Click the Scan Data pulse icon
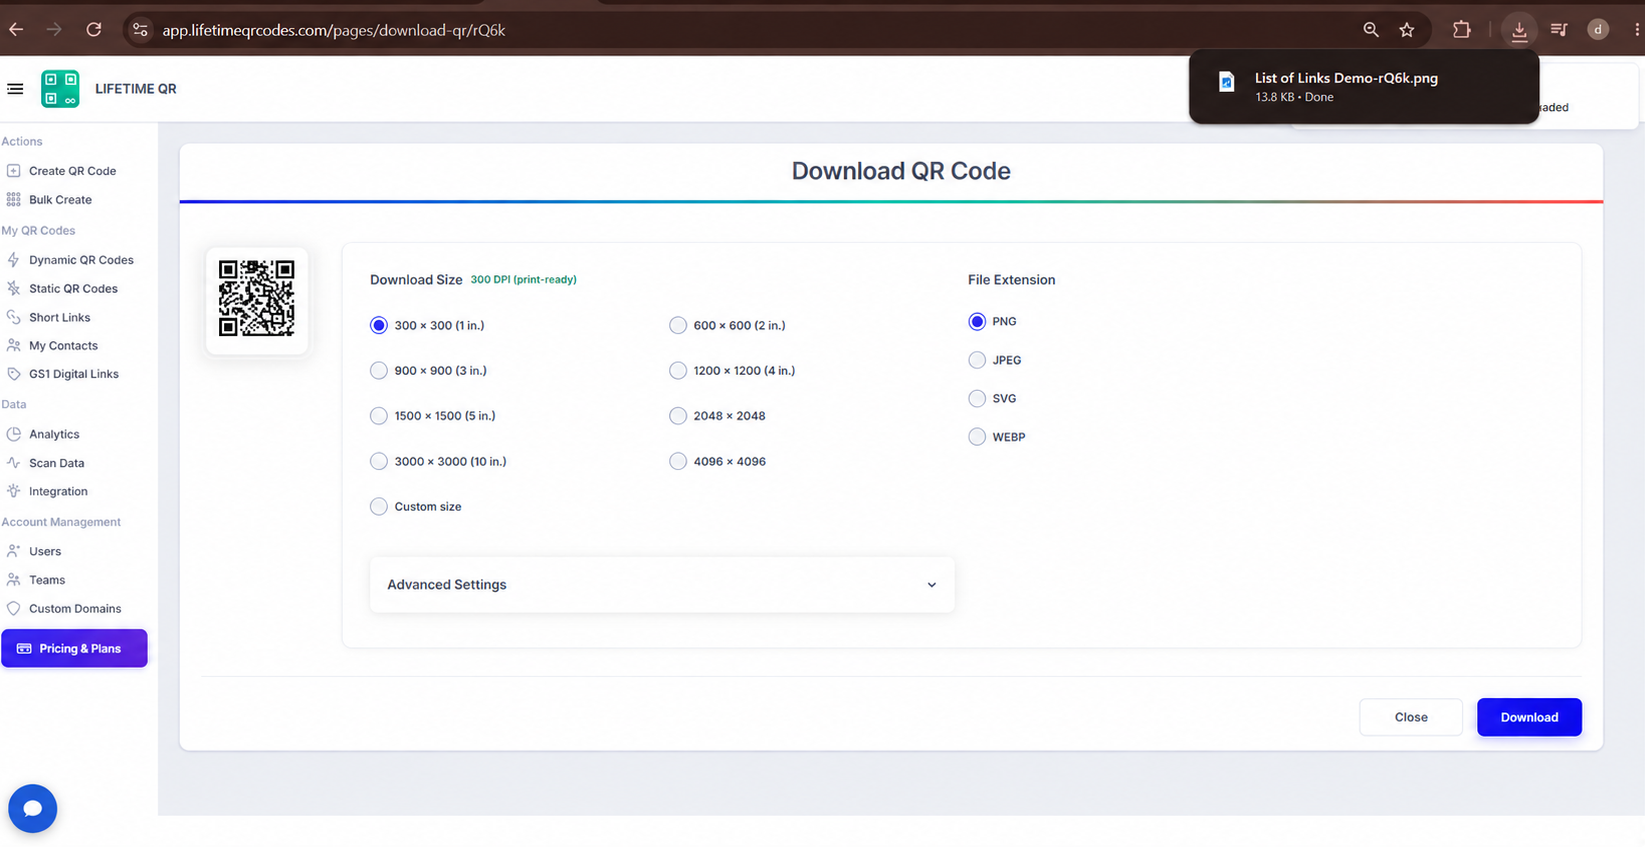The image size is (1645, 847). tap(14, 463)
